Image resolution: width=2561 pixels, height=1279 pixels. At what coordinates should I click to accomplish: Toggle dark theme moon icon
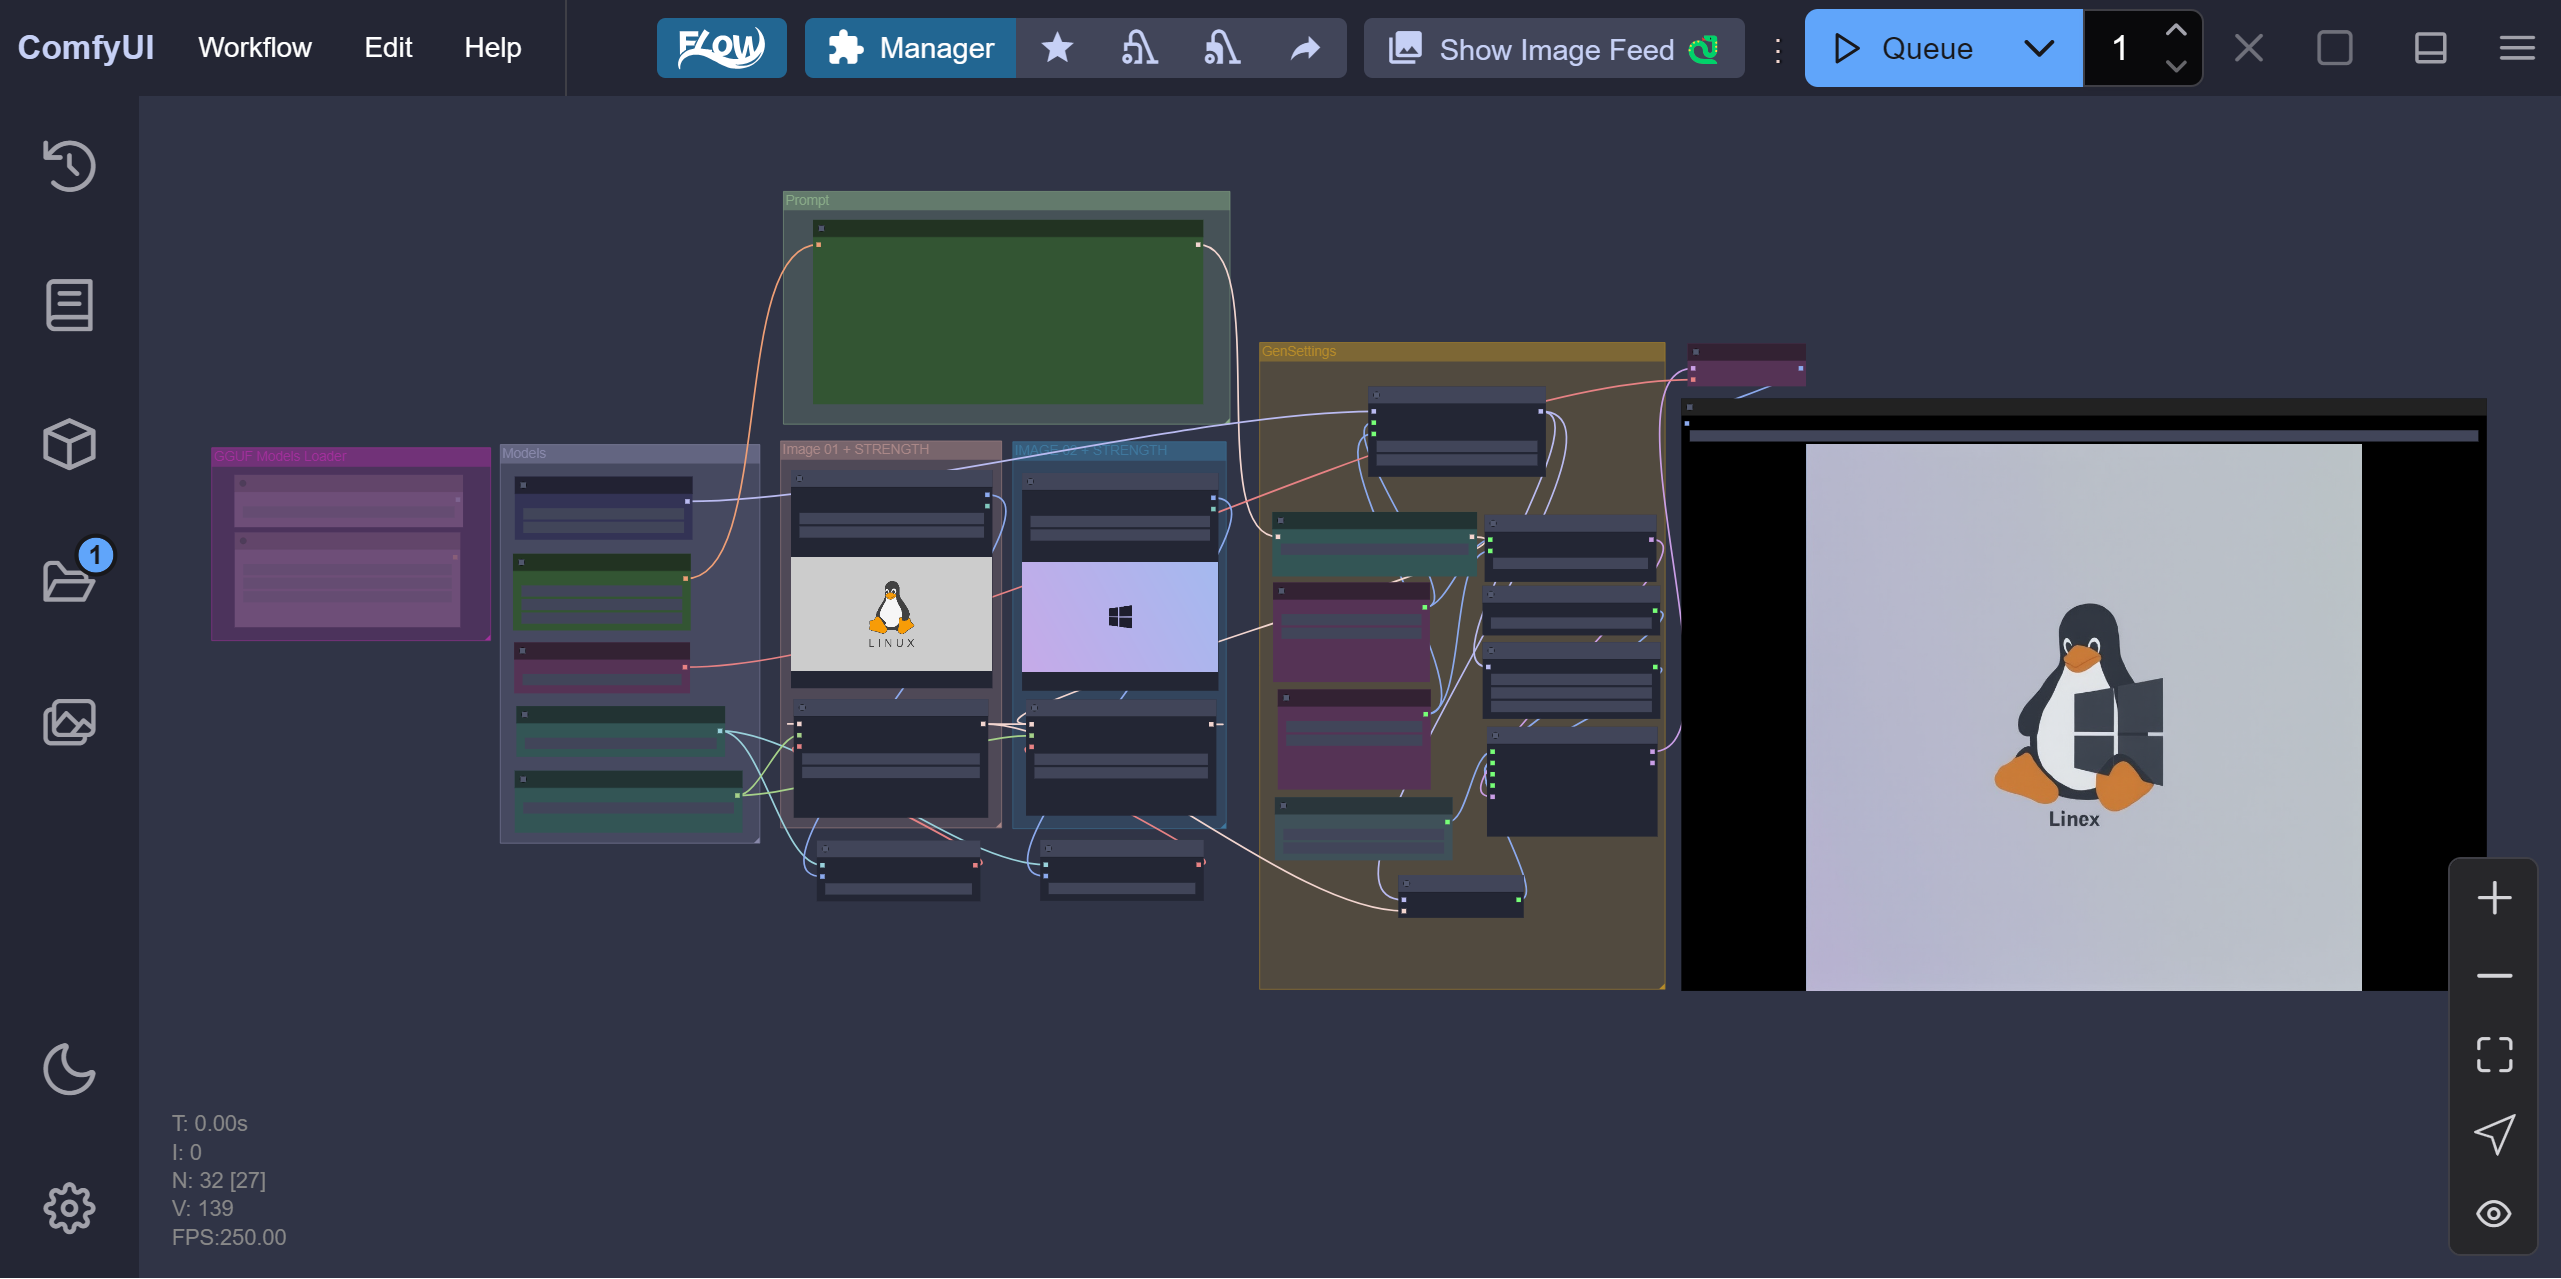(x=69, y=1069)
